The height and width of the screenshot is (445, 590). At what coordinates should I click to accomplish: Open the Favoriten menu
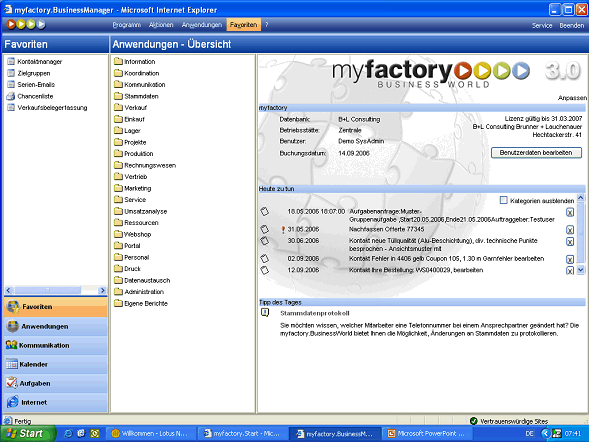tap(243, 25)
